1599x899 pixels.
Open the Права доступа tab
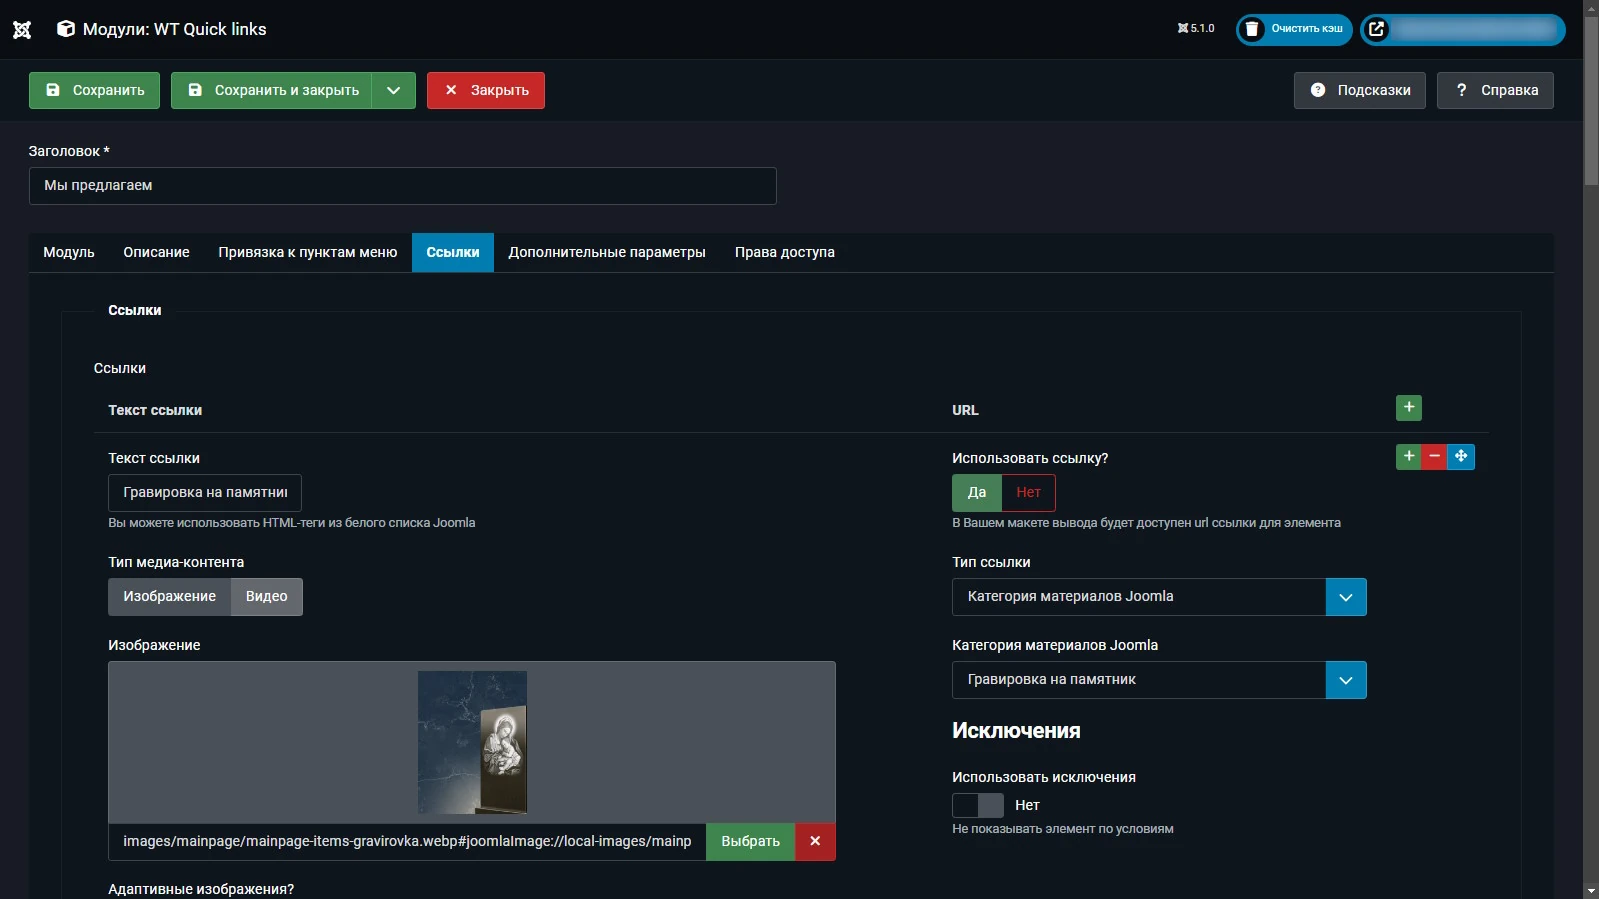[x=784, y=253]
